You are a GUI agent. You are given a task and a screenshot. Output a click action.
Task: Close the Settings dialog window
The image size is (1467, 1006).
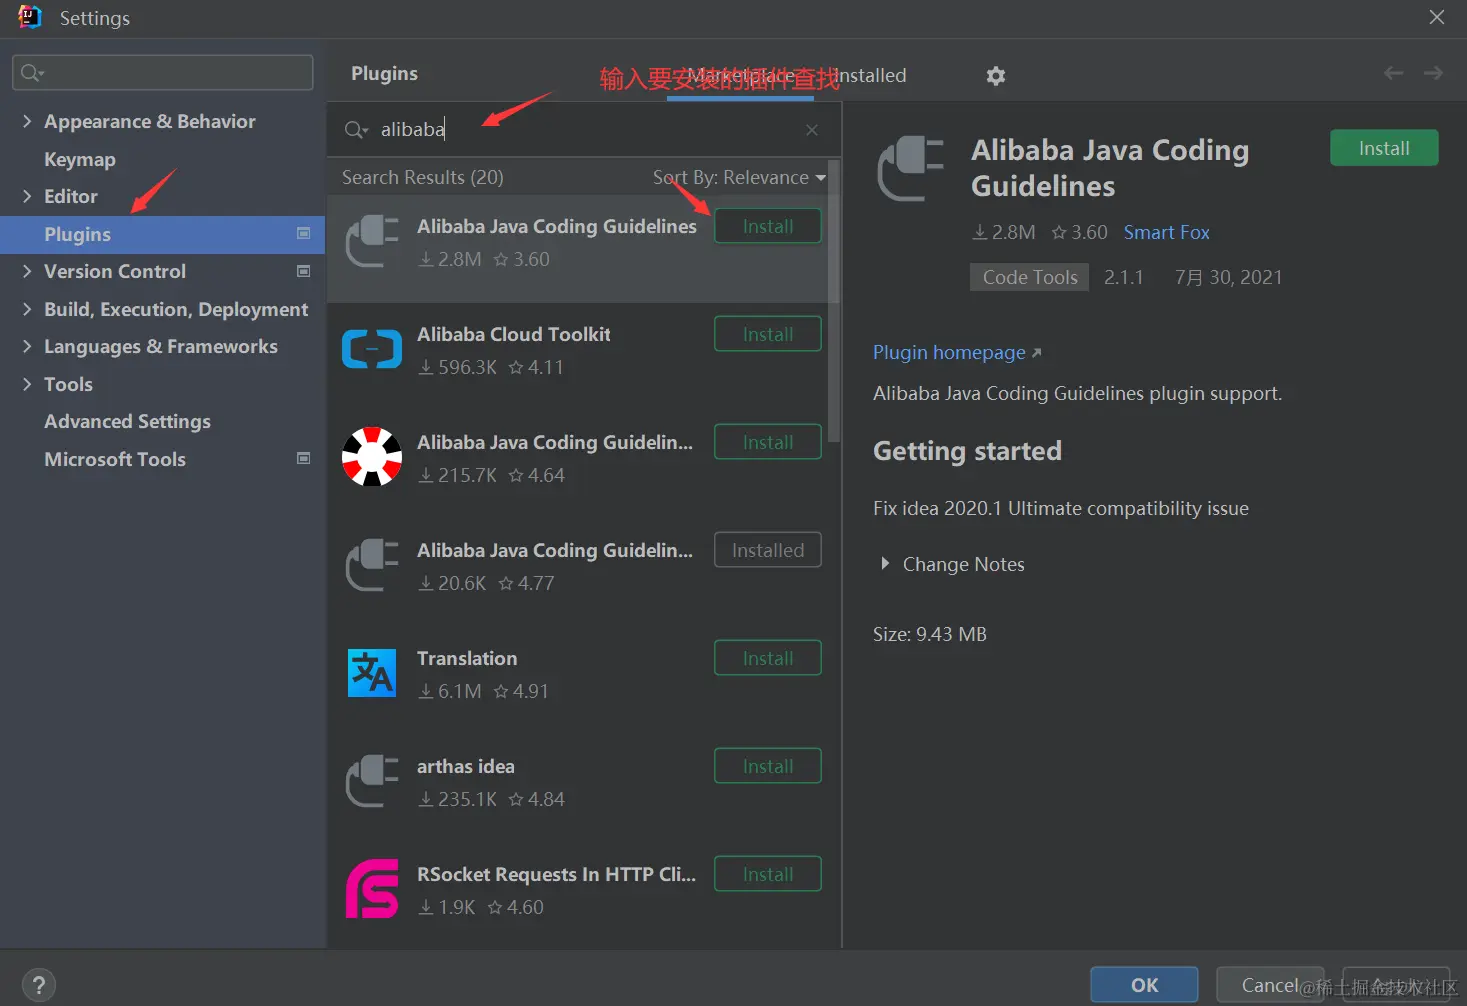tap(1437, 17)
